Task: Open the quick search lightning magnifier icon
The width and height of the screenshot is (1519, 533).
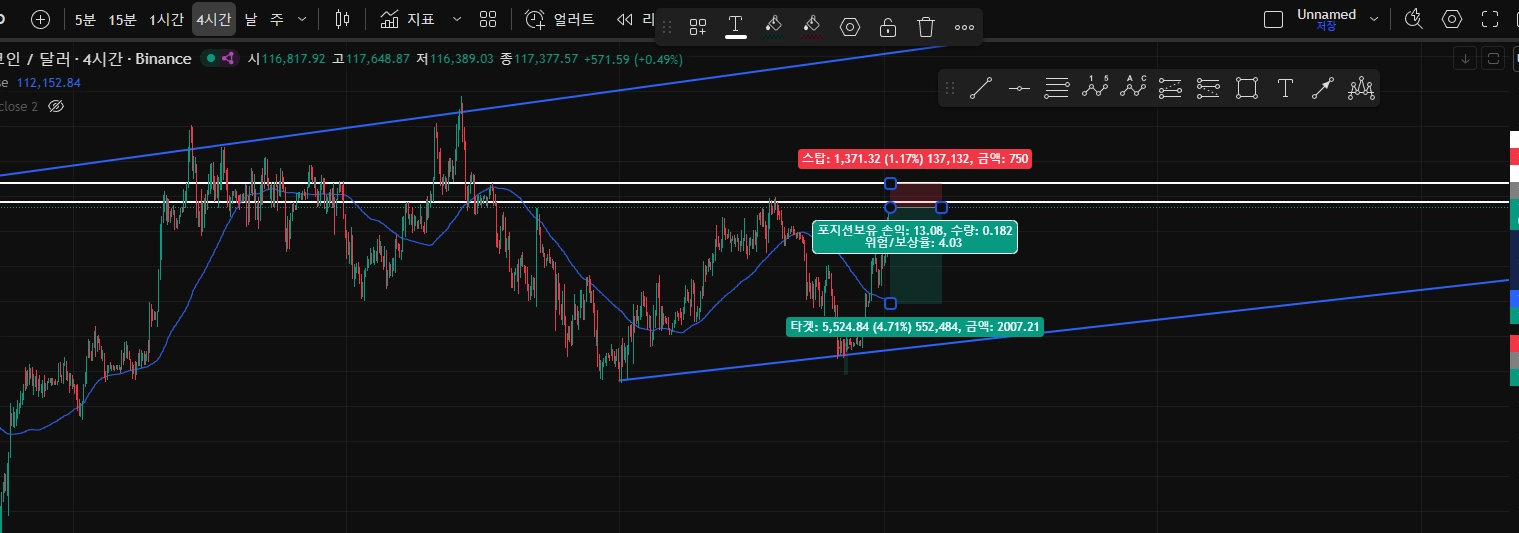Action: [x=1413, y=19]
